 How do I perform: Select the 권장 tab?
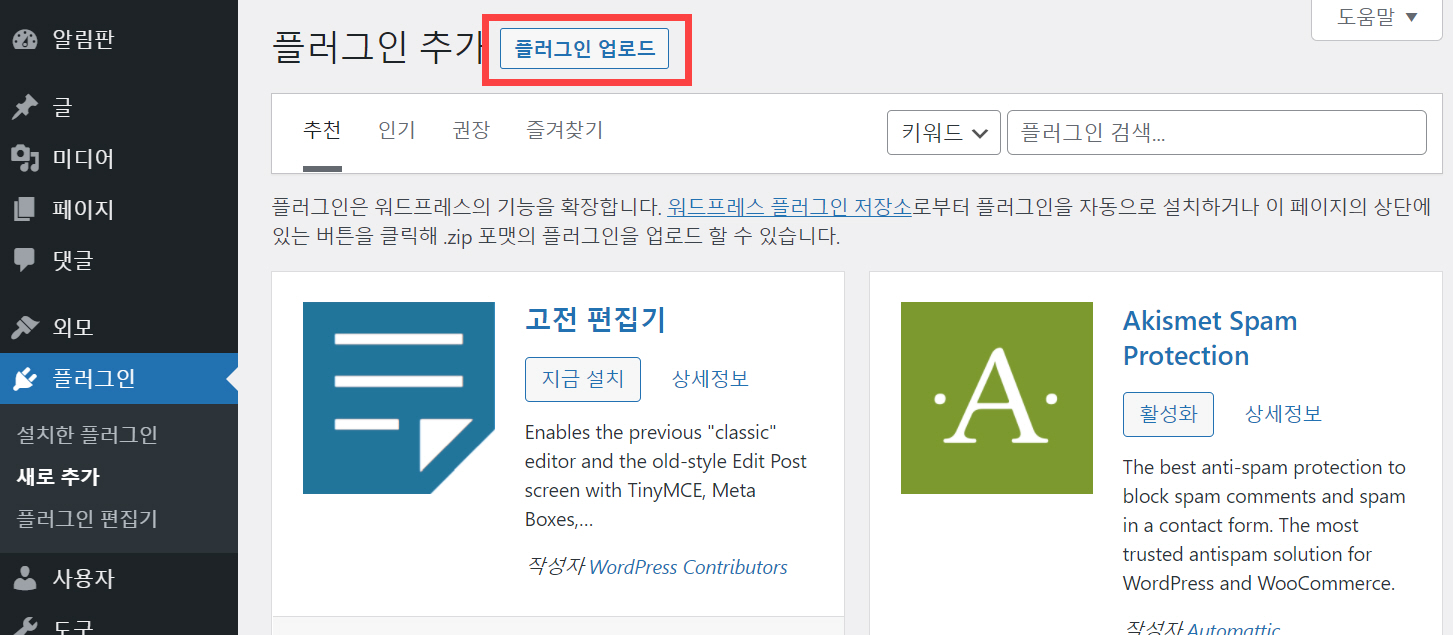pos(470,129)
